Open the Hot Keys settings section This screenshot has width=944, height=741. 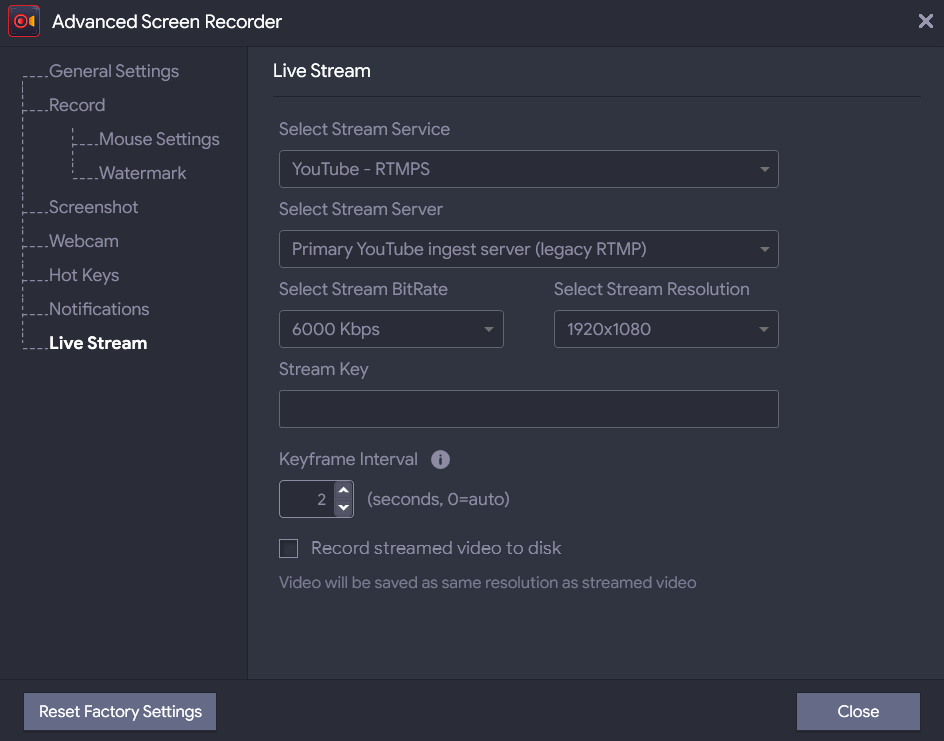click(x=85, y=275)
